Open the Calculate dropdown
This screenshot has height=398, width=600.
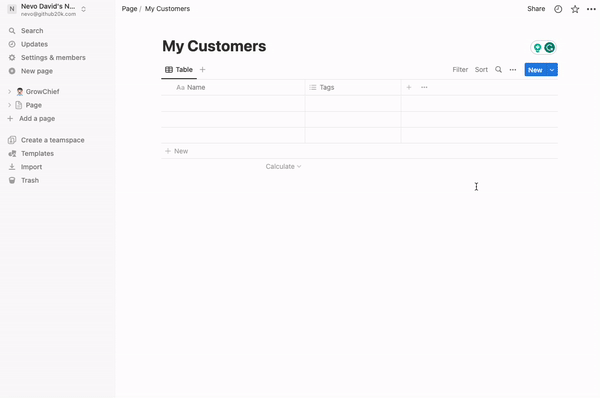point(284,166)
